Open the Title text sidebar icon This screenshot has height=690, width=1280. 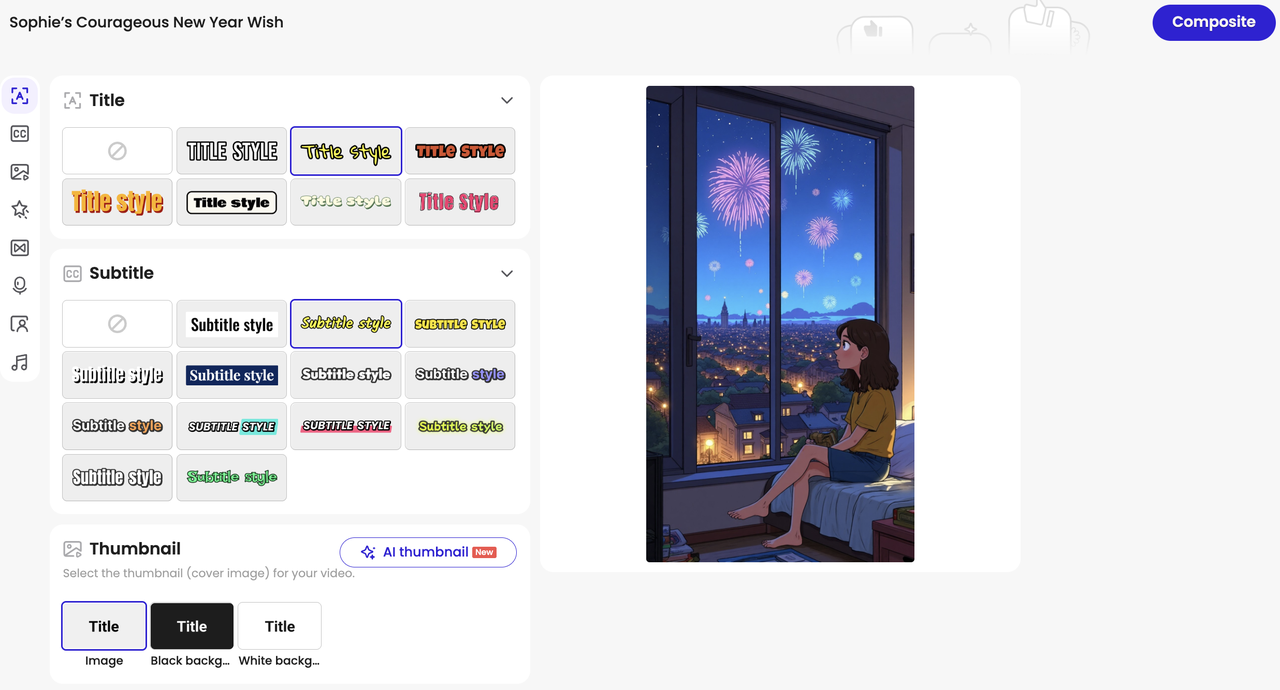coord(20,96)
